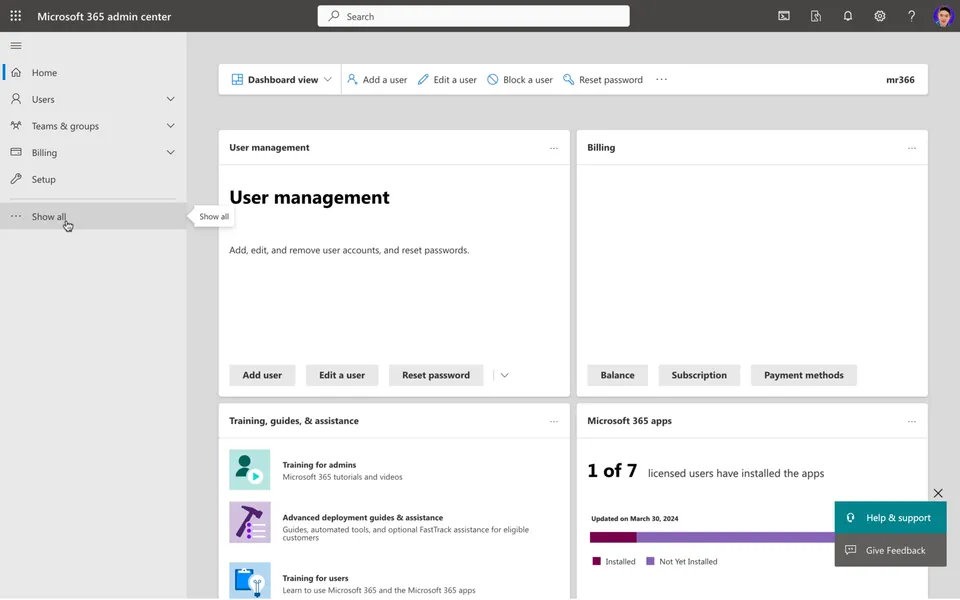Screen dimensions: 960x600
Task: Go to Home in navigation
Action: coord(93,72)
